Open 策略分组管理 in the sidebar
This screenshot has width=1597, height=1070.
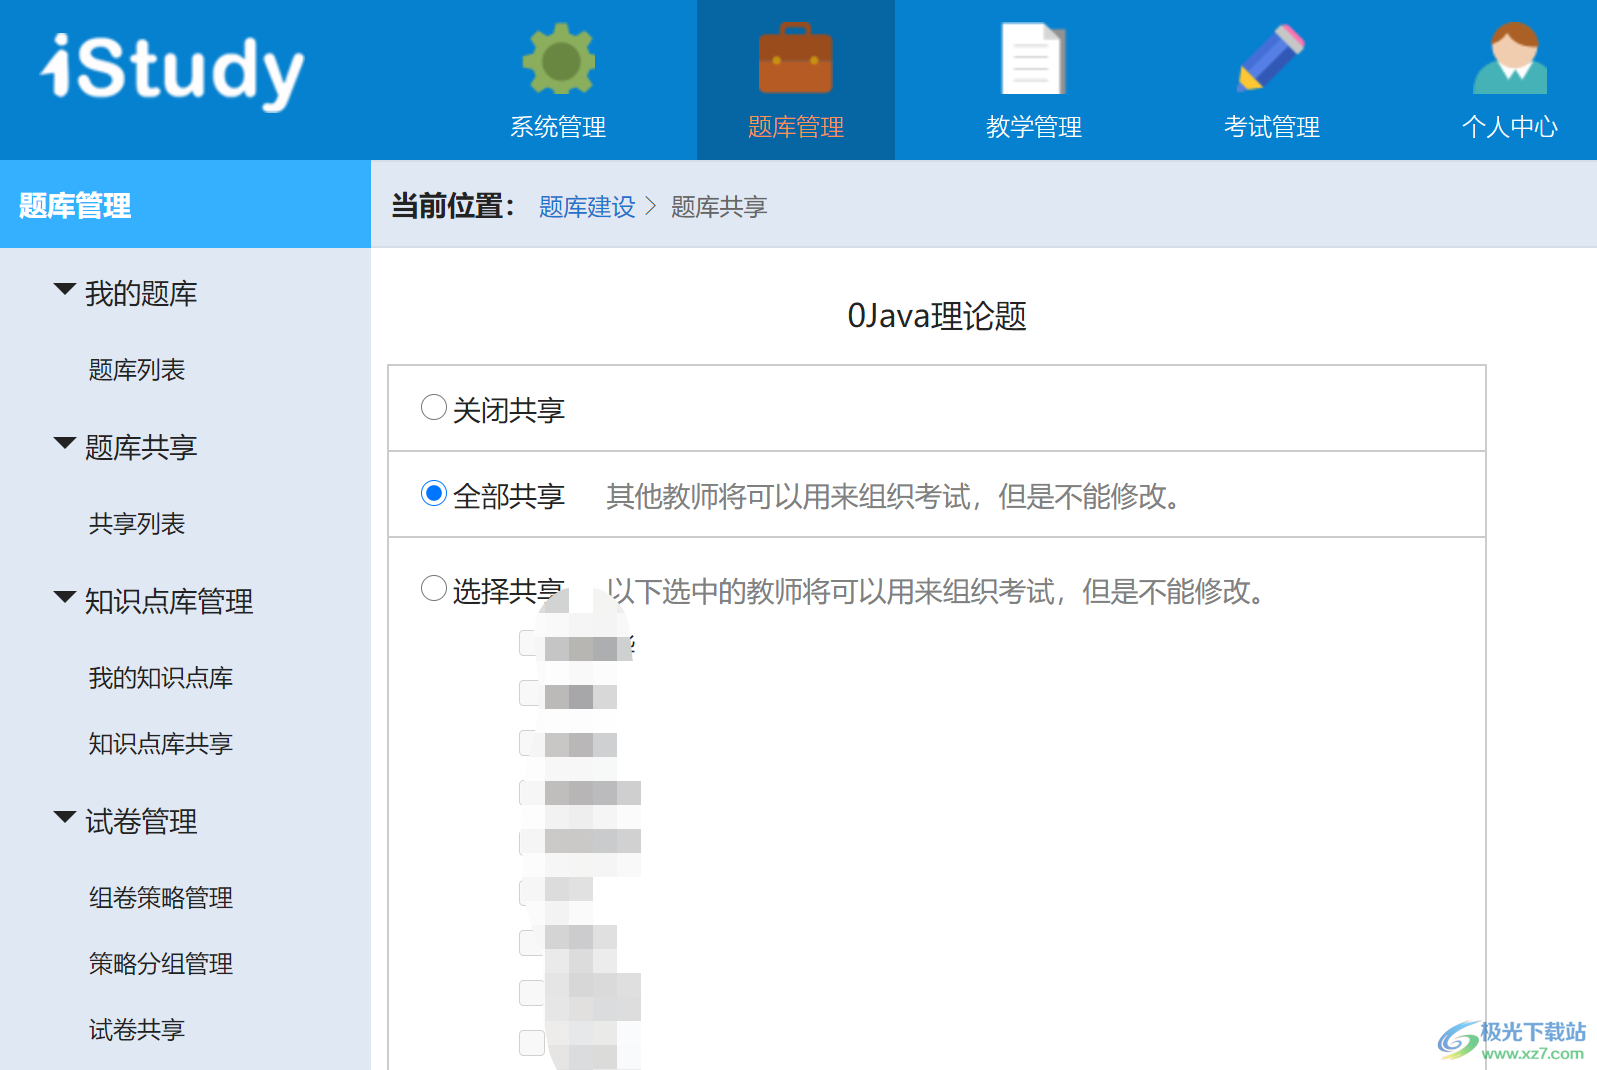tap(161, 964)
